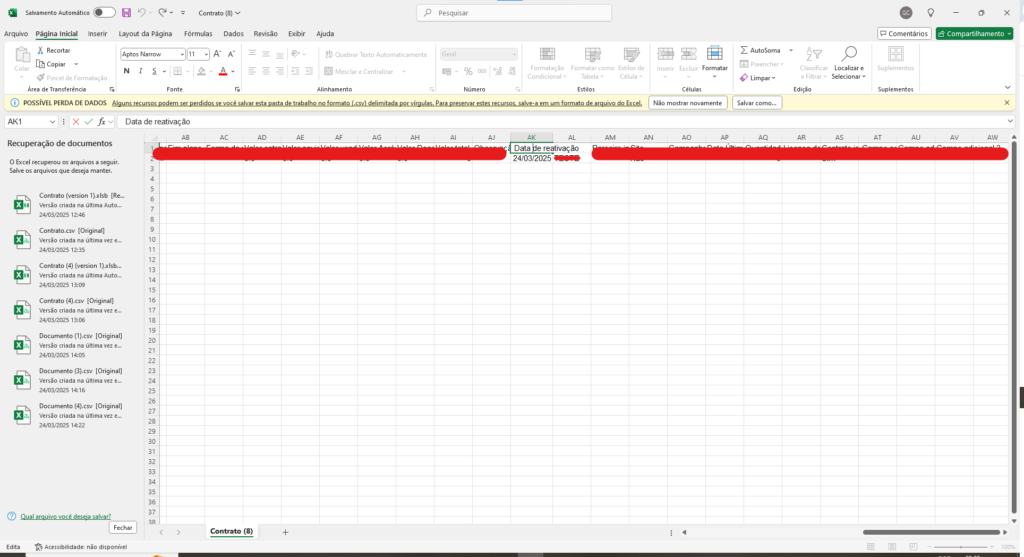
Task: Click the red font color icon
Action: point(222,71)
